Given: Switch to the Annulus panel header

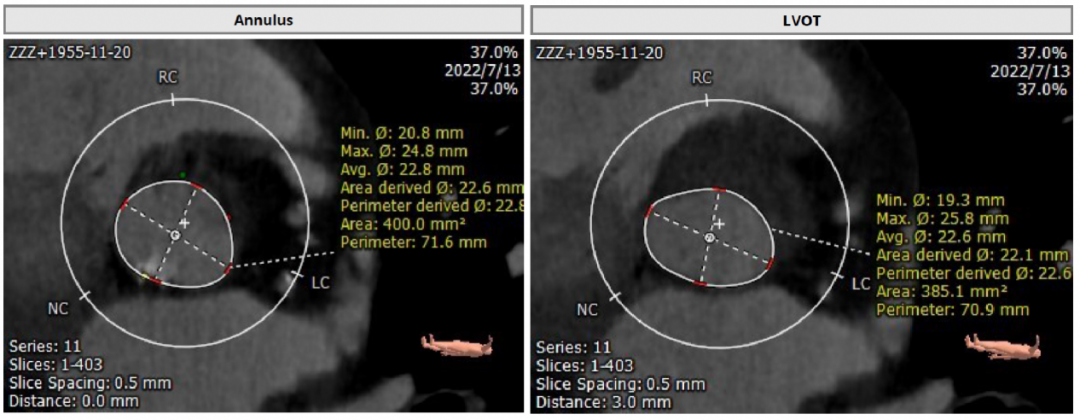Looking at the screenshot, I should click(x=262, y=19).
